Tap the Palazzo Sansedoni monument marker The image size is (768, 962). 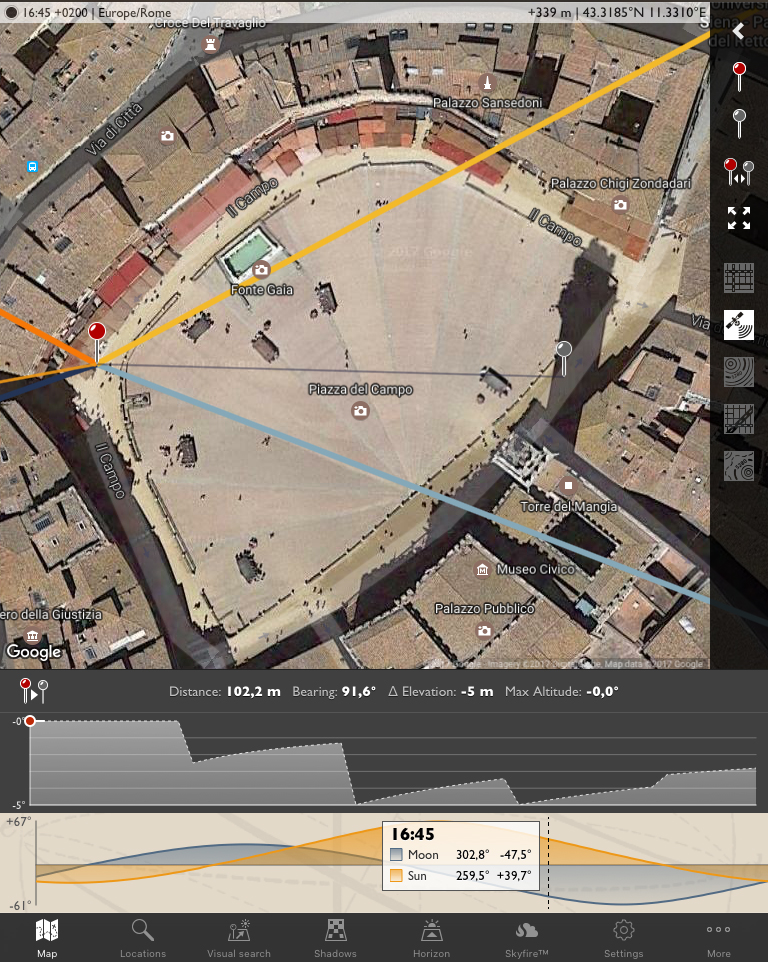[x=487, y=82]
